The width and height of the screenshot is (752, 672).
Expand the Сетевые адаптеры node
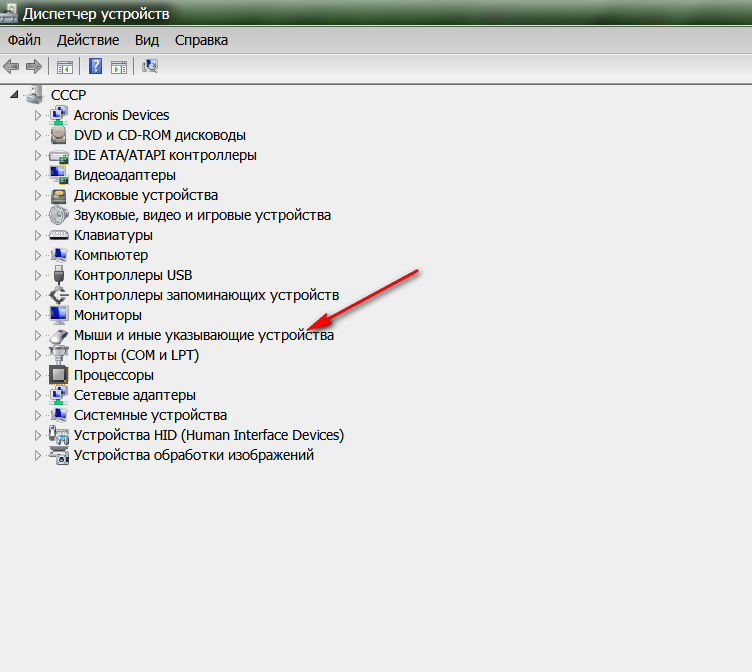(x=37, y=395)
